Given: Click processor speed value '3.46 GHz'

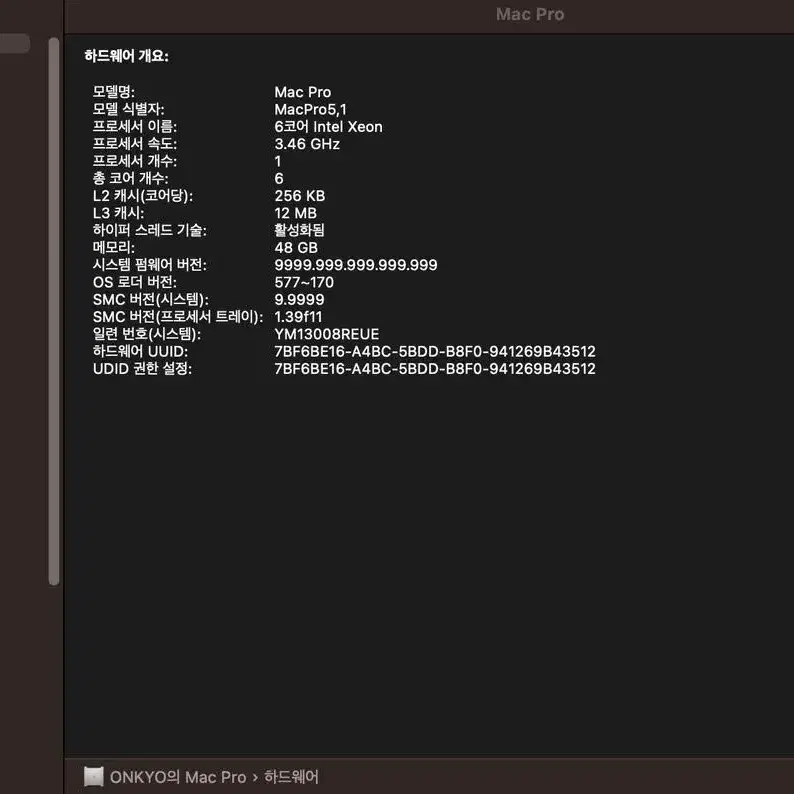Looking at the screenshot, I should point(307,144).
